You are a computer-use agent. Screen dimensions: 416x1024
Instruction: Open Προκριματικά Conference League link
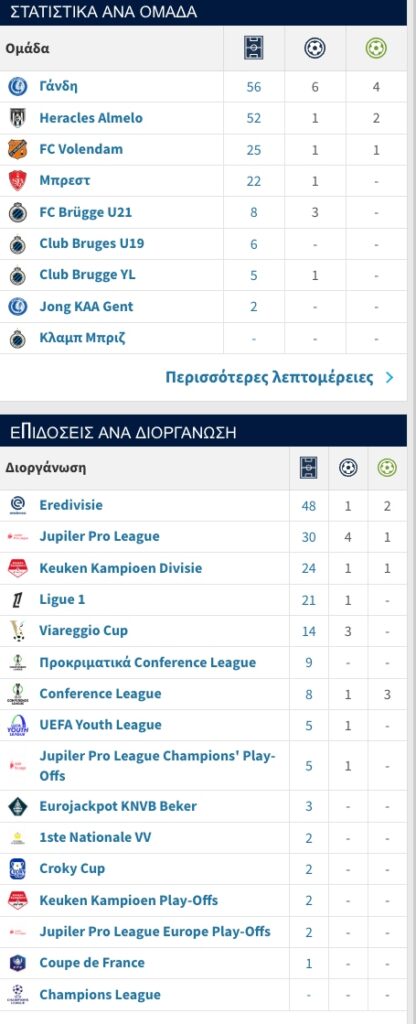click(x=148, y=662)
